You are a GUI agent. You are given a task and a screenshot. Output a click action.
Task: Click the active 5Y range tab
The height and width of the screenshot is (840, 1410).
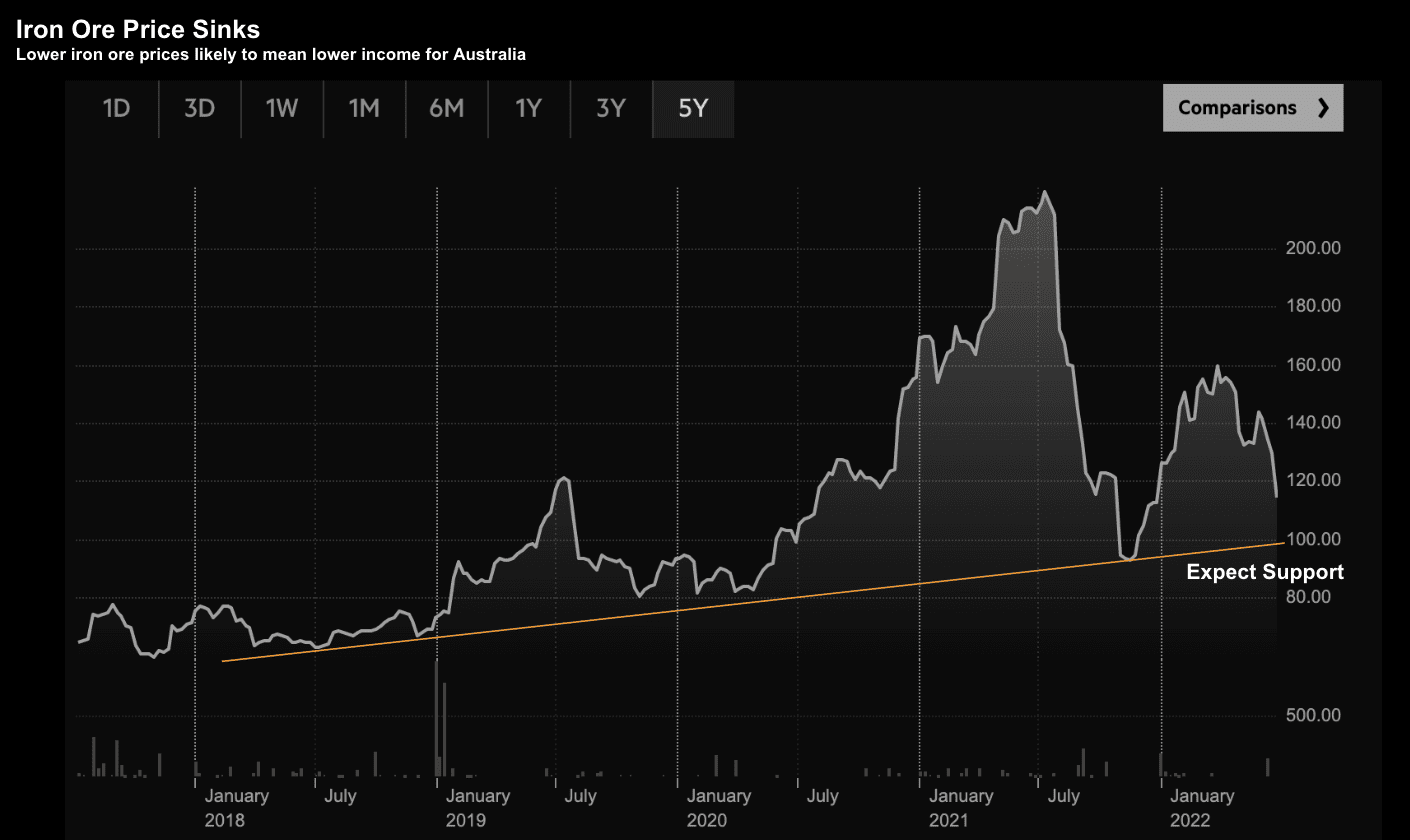click(693, 108)
